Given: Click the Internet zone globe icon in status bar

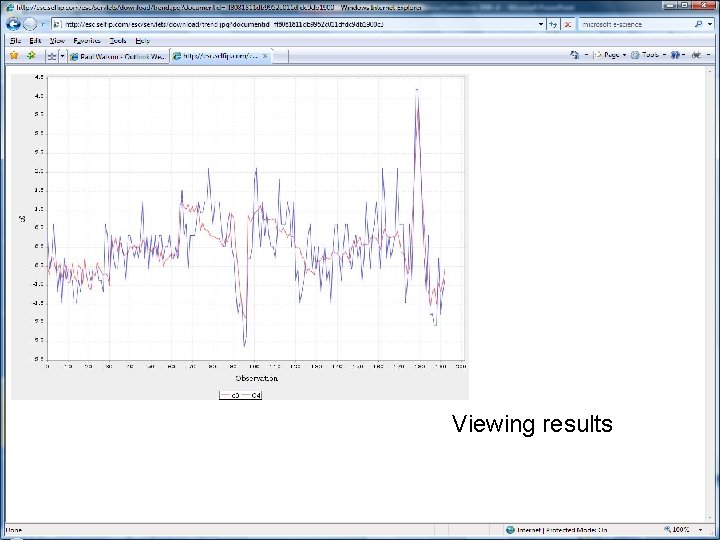Looking at the screenshot, I should pos(510,530).
